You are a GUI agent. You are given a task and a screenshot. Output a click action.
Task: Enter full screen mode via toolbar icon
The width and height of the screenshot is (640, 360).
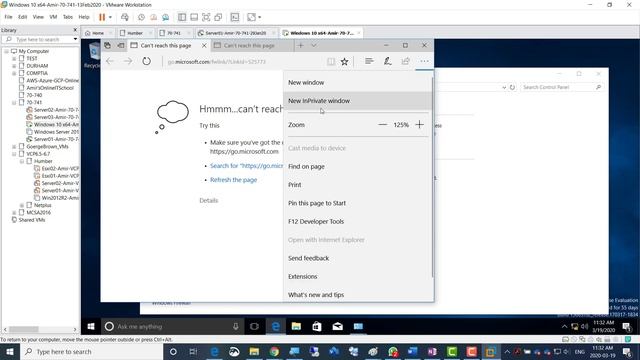click(x=206, y=17)
